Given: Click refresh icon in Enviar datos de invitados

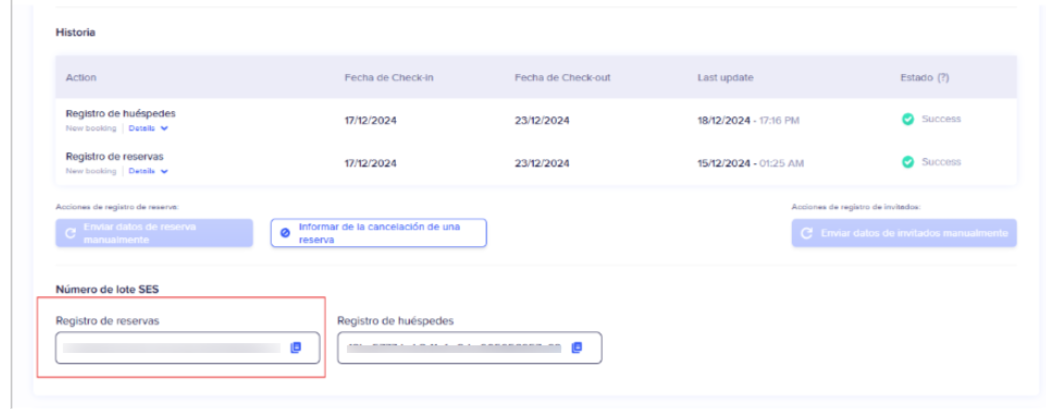Looking at the screenshot, I should 806,234.
